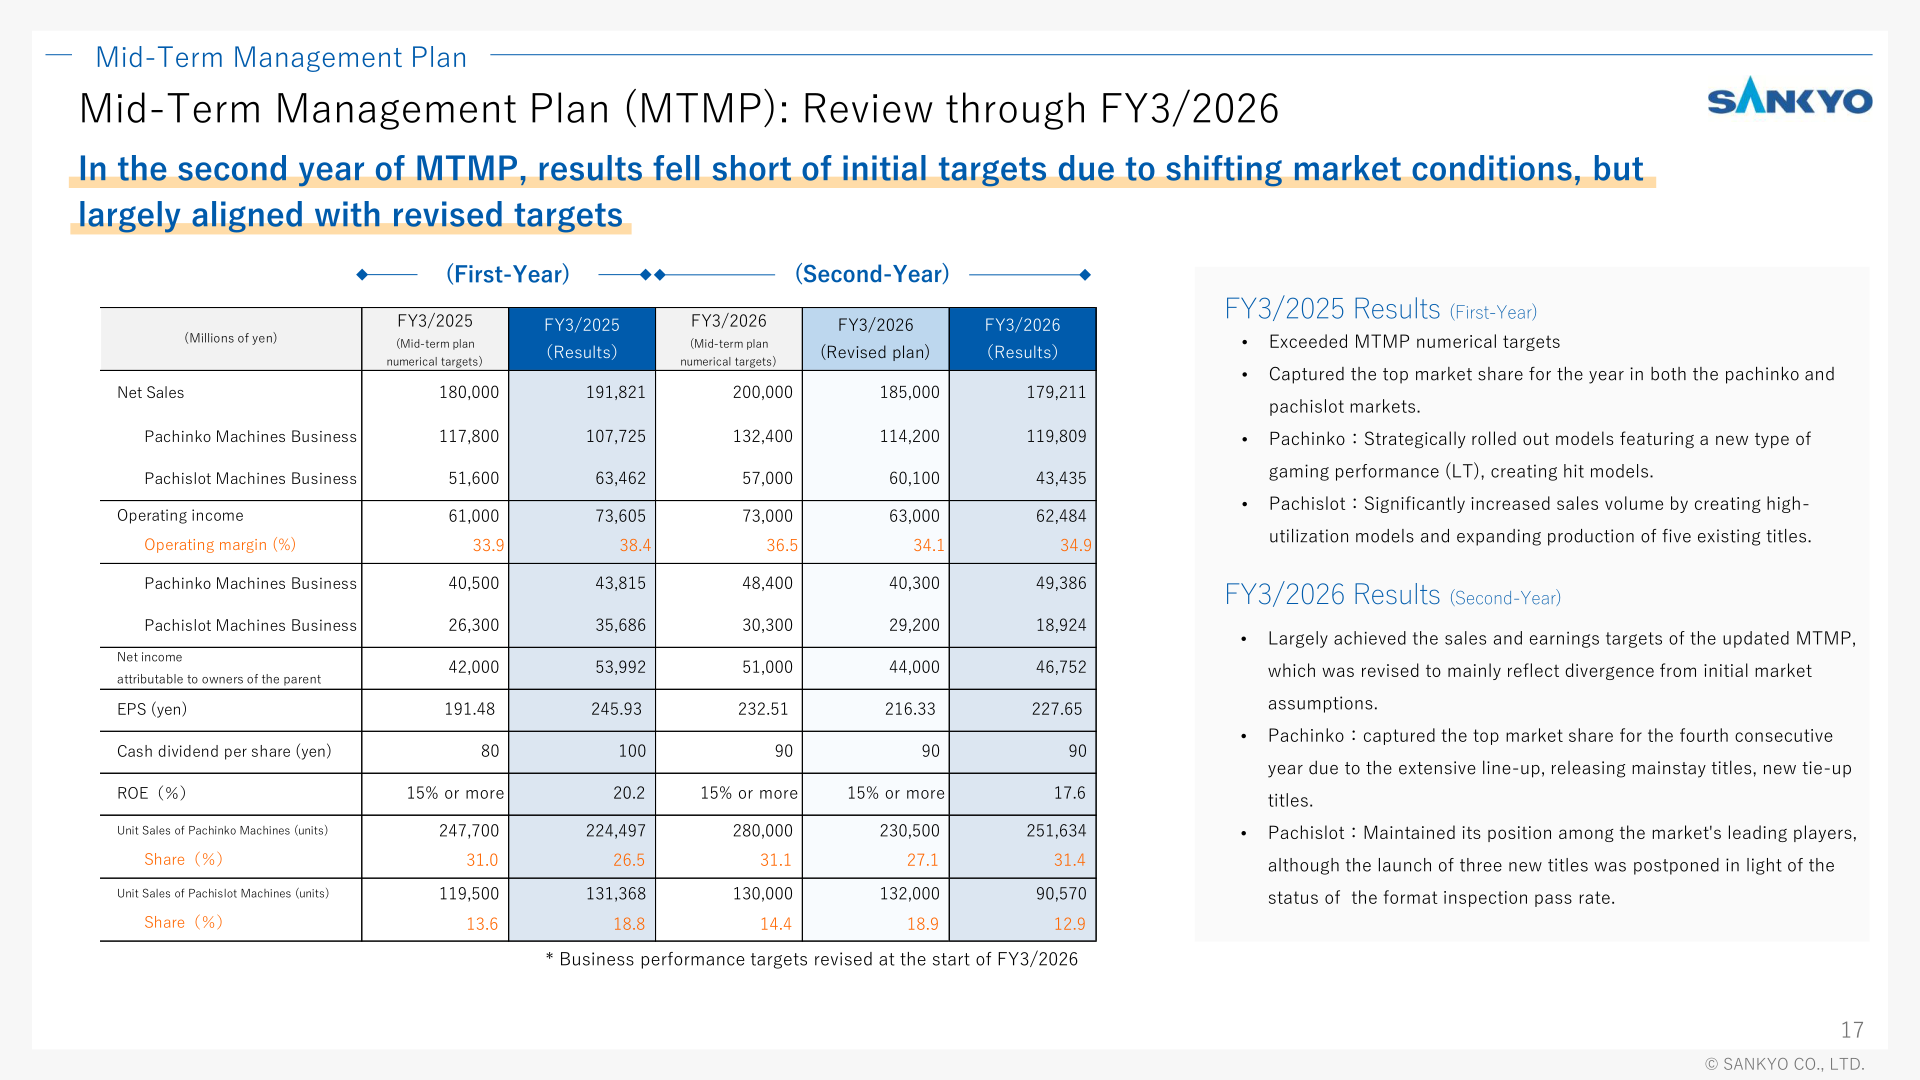Image resolution: width=1920 pixels, height=1080 pixels.
Task: Select the Net Sales value 179,211
Action: click(x=1056, y=393)
